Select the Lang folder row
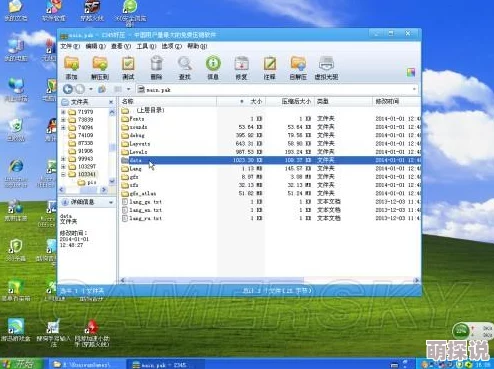494x369 pixels. point(270,169)
